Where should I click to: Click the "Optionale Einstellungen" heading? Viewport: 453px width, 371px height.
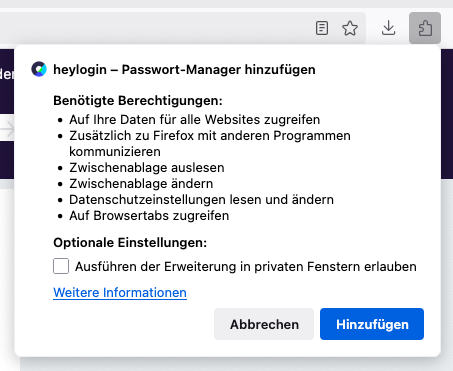pos(130,242)
